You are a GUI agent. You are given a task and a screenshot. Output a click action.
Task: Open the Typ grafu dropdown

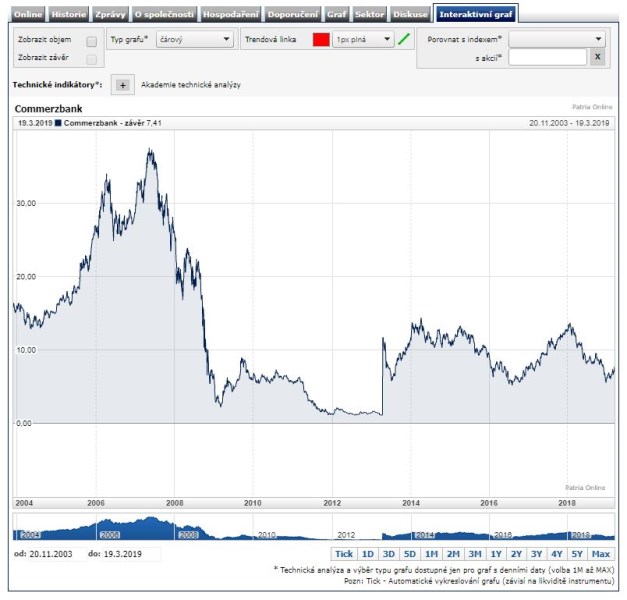[195, 40]
